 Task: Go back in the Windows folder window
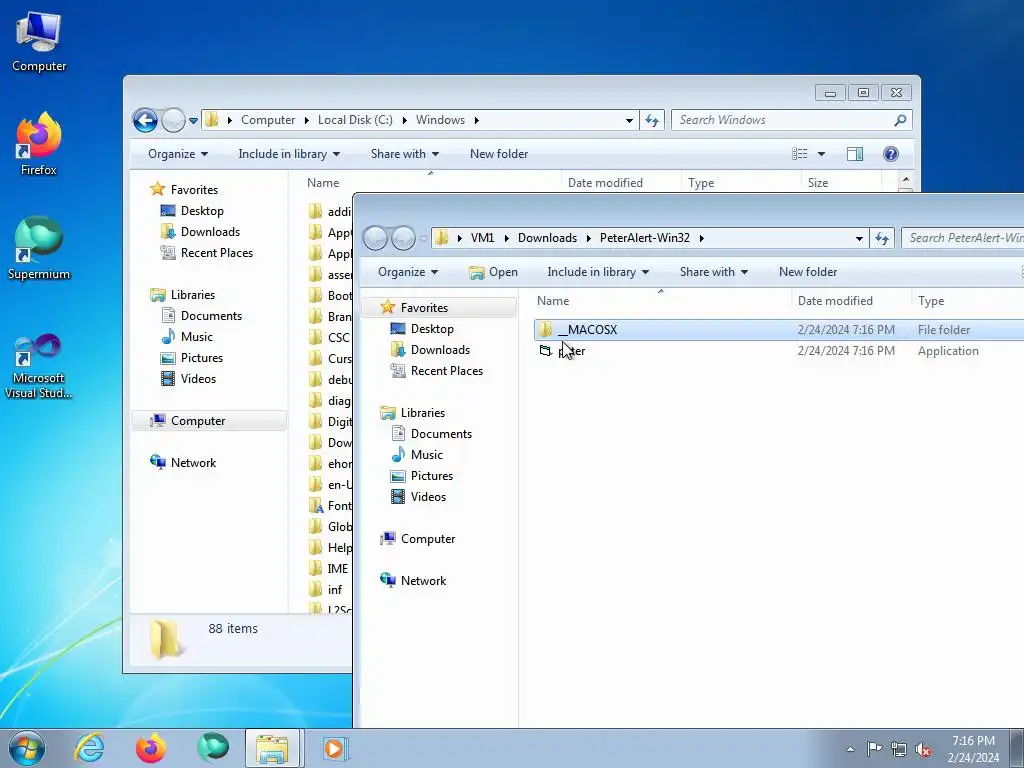pos(145,120)
